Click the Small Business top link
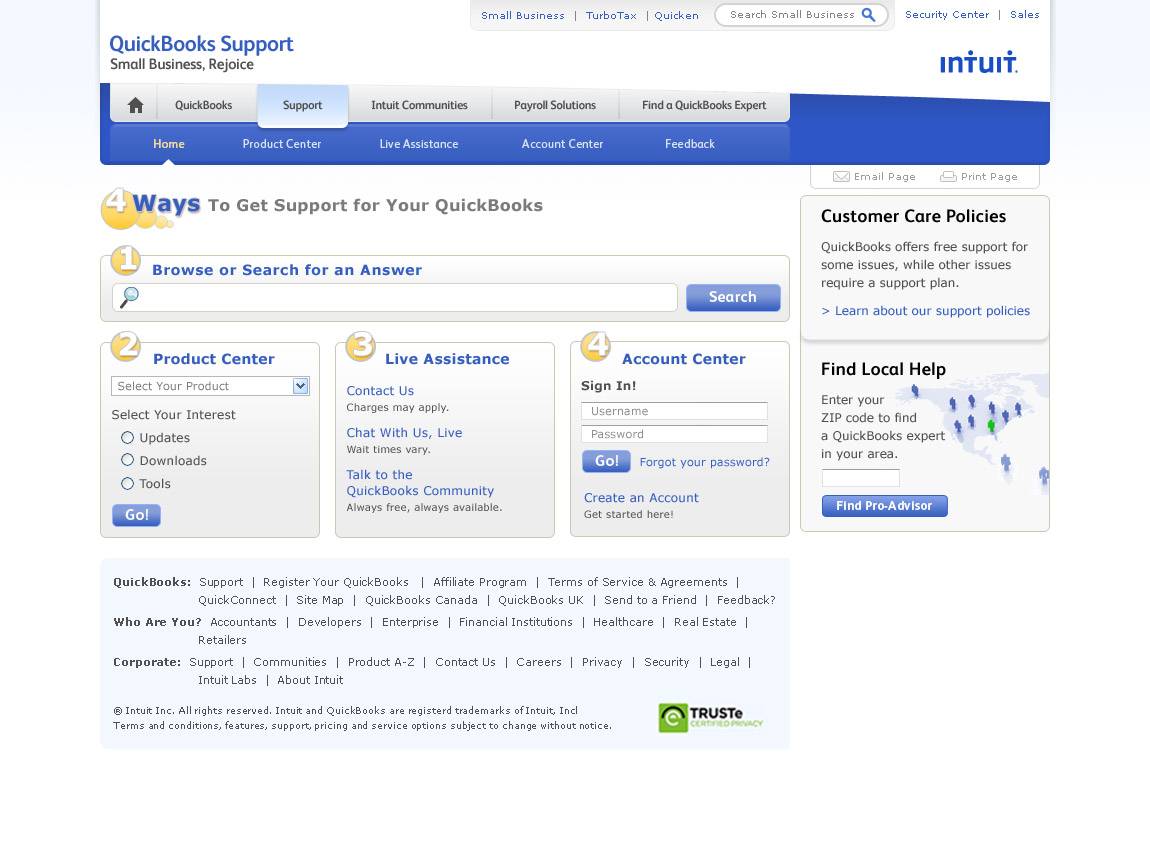 click(523, 15)
